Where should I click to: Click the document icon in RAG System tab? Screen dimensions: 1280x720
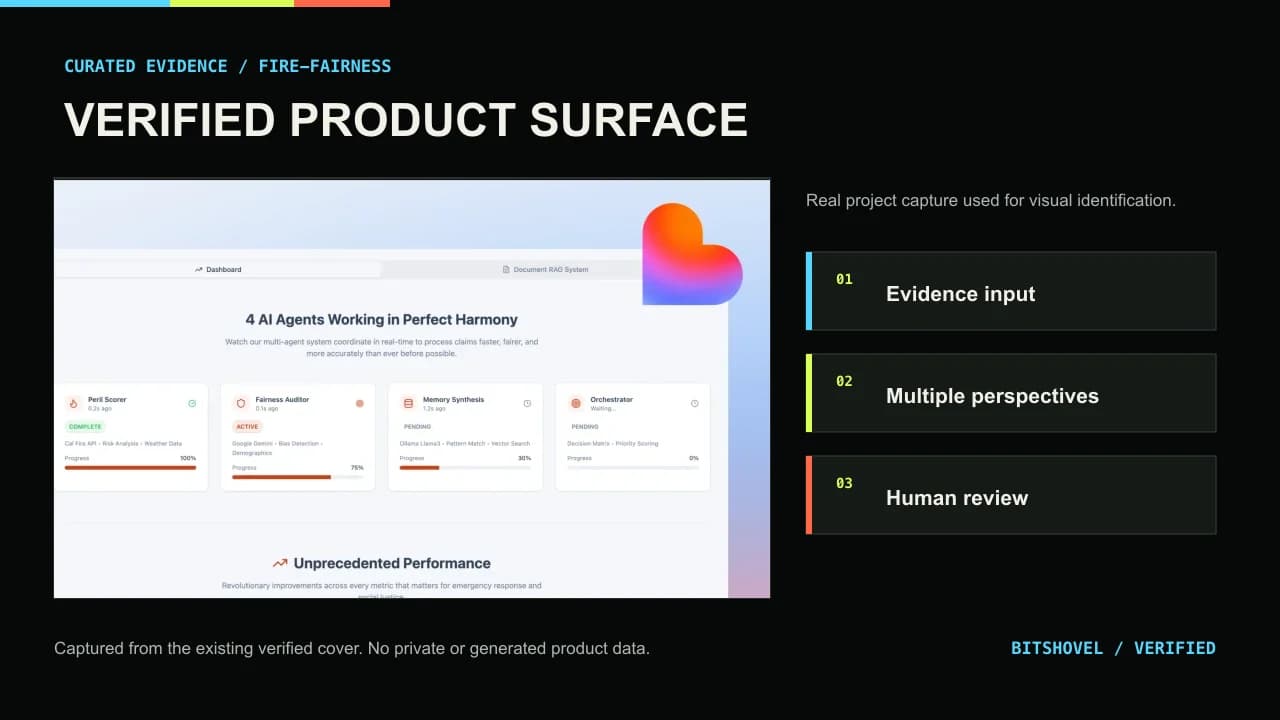[506, 269]
